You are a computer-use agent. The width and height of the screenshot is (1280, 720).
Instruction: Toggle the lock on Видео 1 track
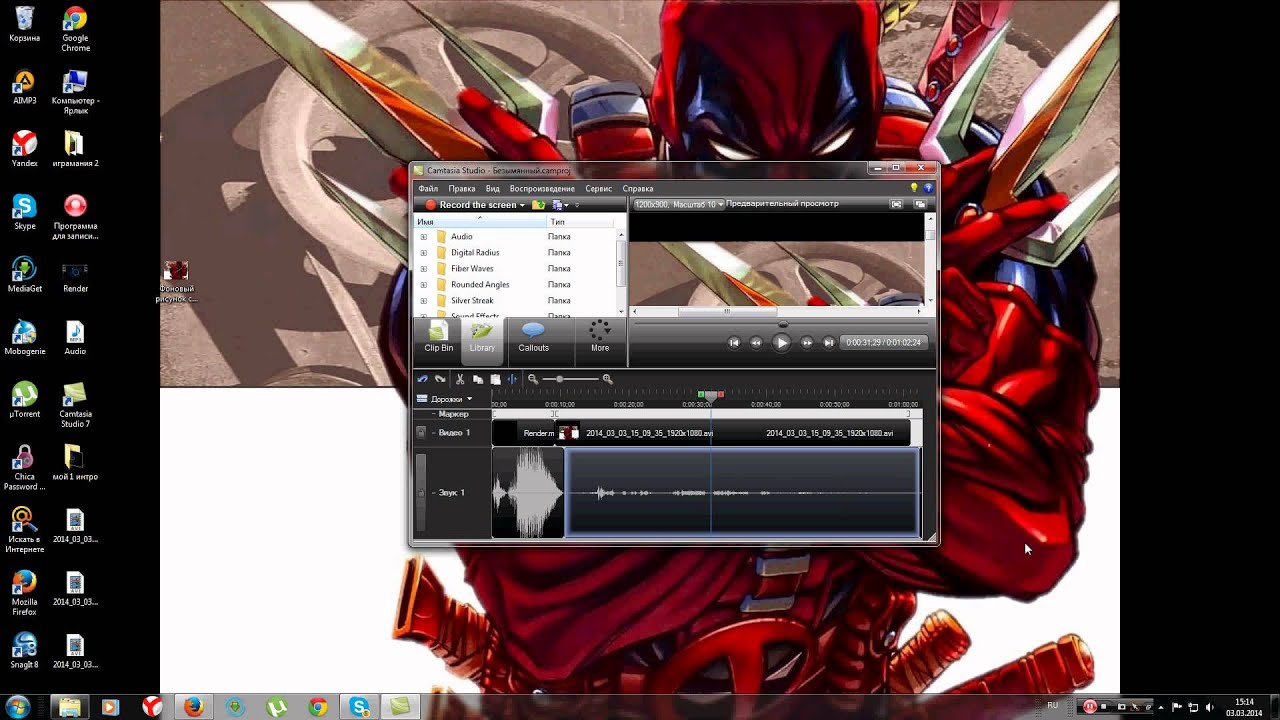(421, 433)
